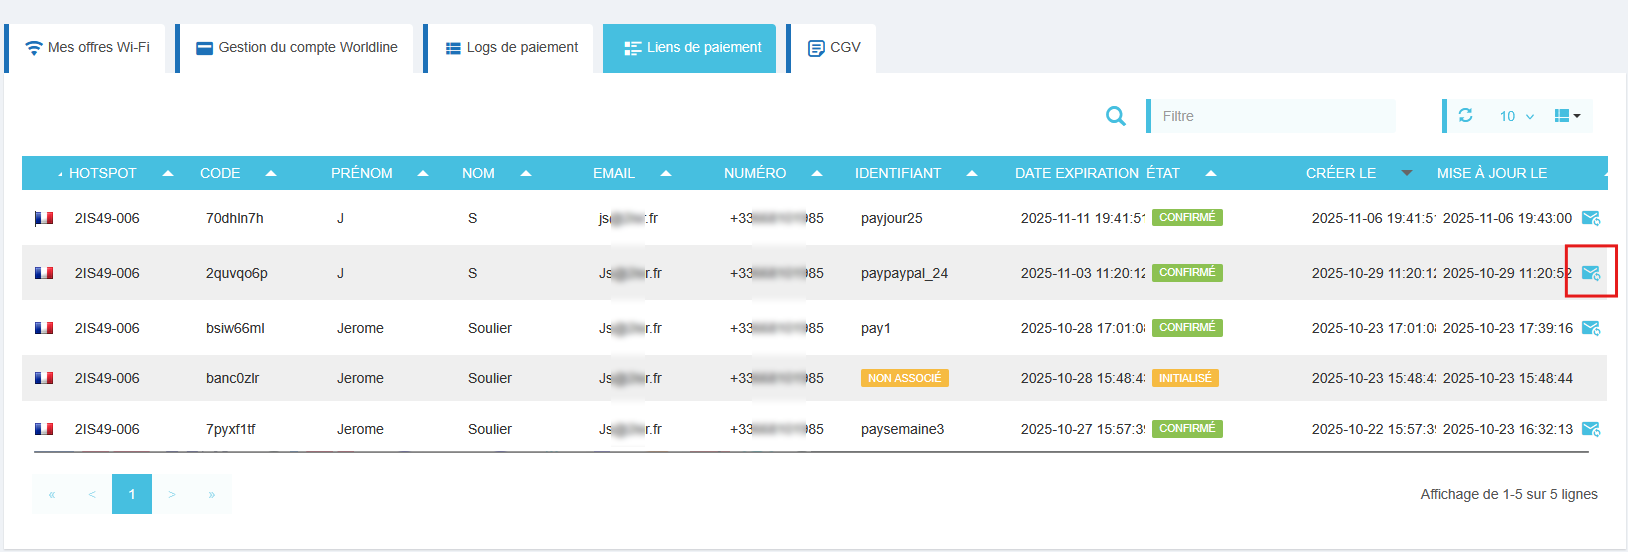1628x552 pixels.
Task: Go to page 1 in pagination
Action: coord(132,494)
